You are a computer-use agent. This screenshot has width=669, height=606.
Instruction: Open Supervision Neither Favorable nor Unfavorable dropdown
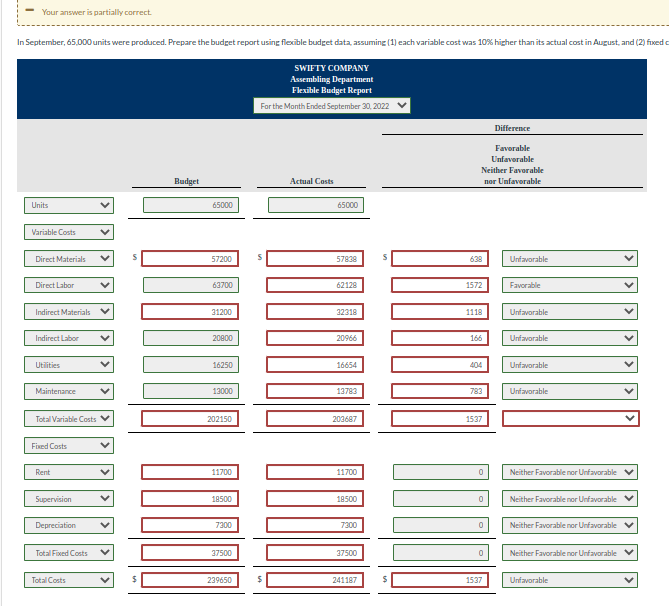pyautogui.click(x=570, y=499)
